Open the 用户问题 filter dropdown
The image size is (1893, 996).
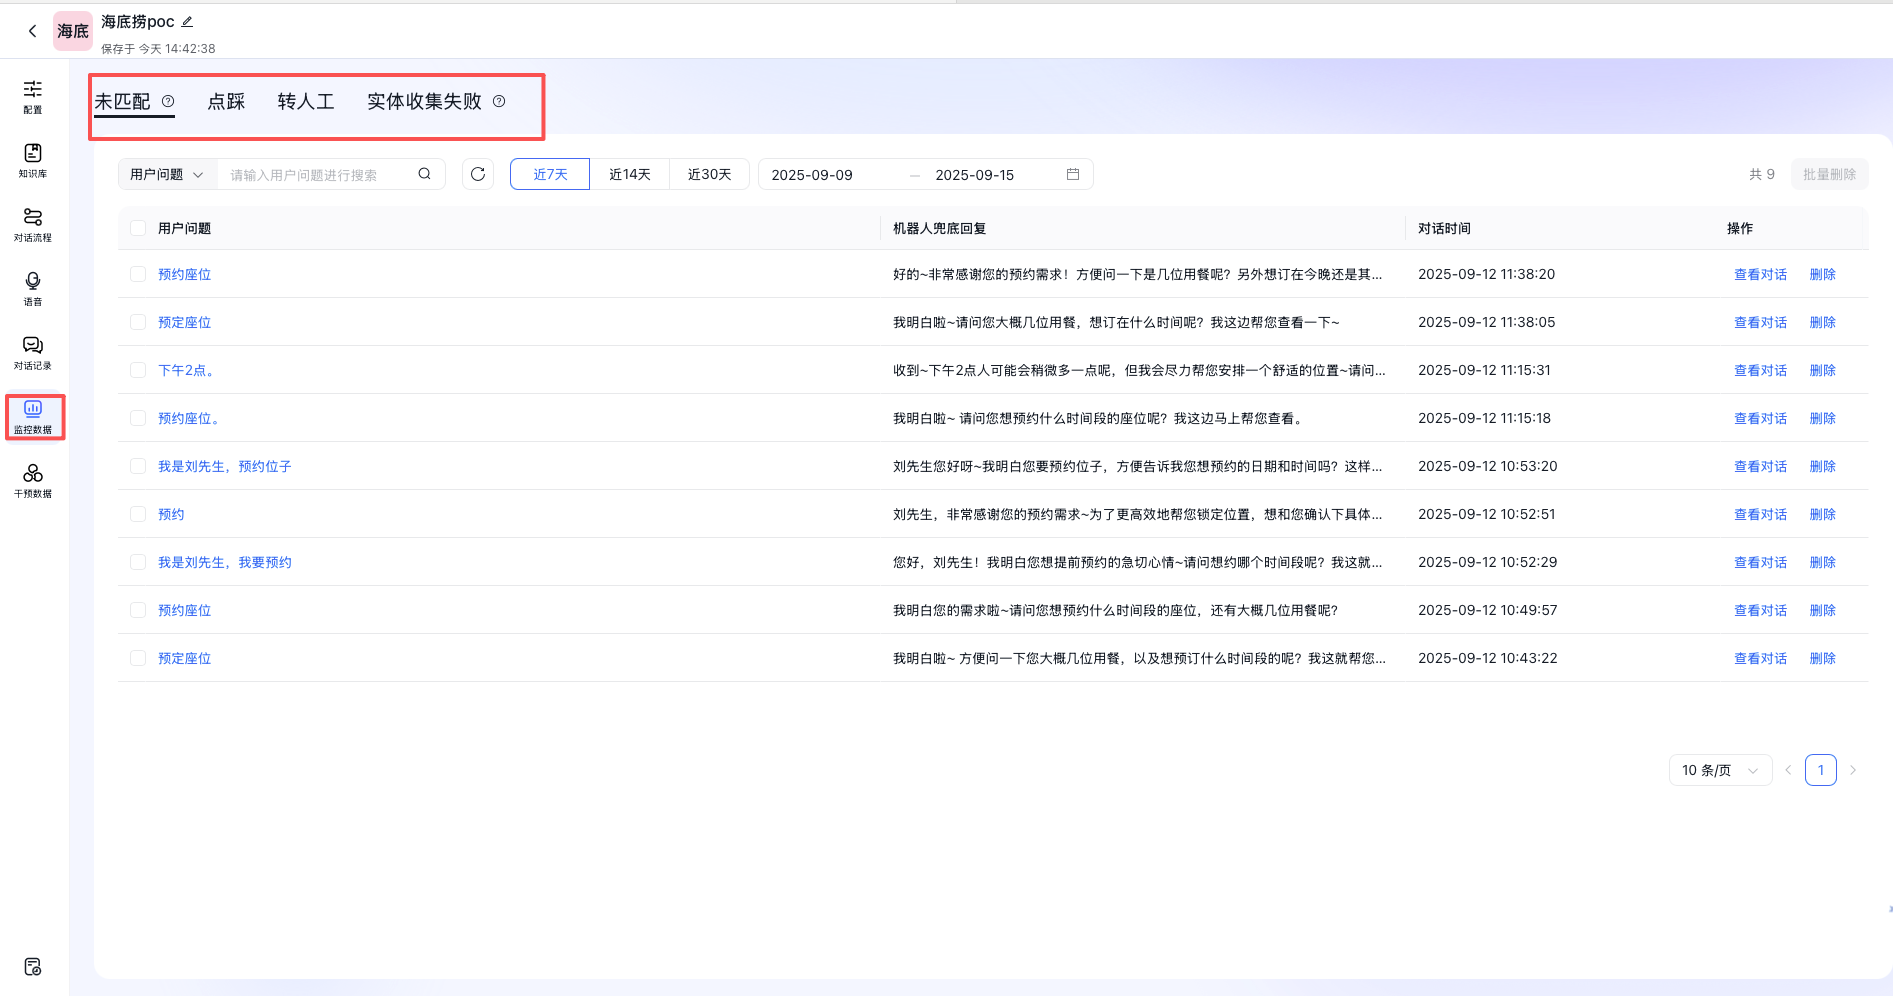click(166, 174)
